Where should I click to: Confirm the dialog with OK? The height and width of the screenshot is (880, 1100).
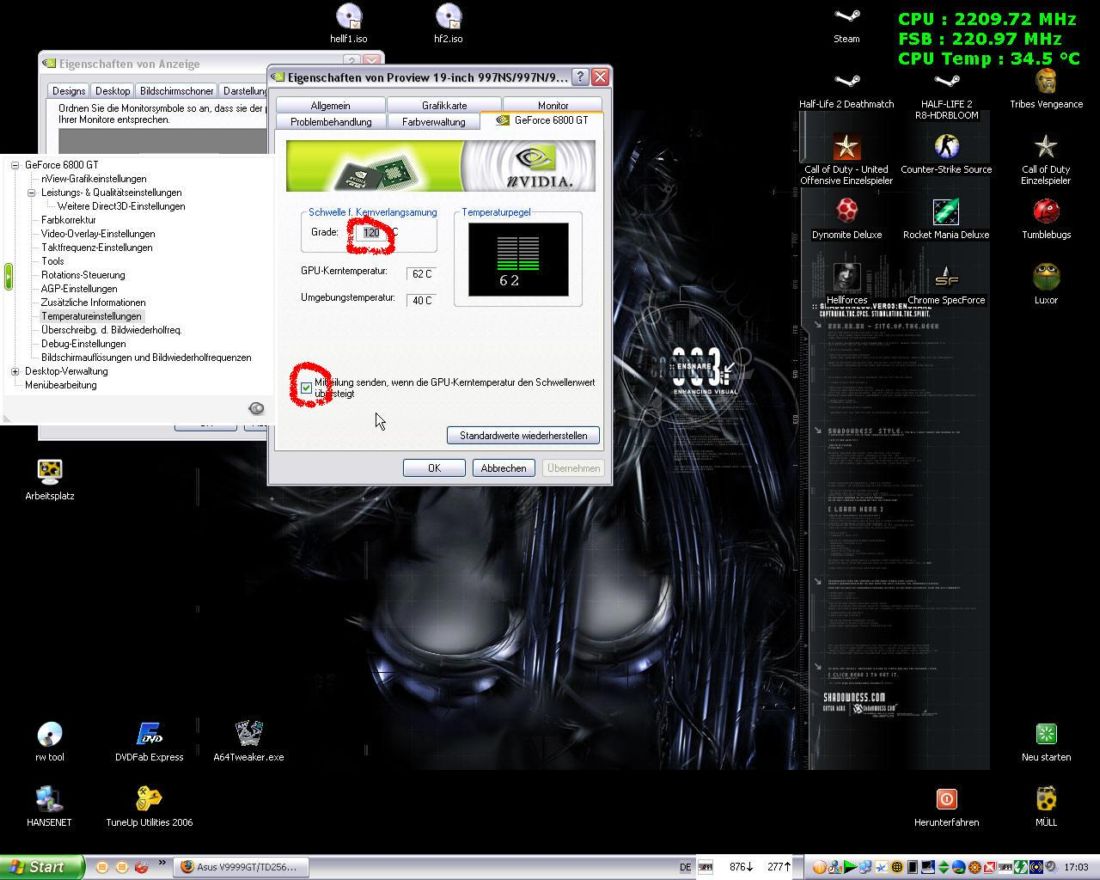click(434, 468)
